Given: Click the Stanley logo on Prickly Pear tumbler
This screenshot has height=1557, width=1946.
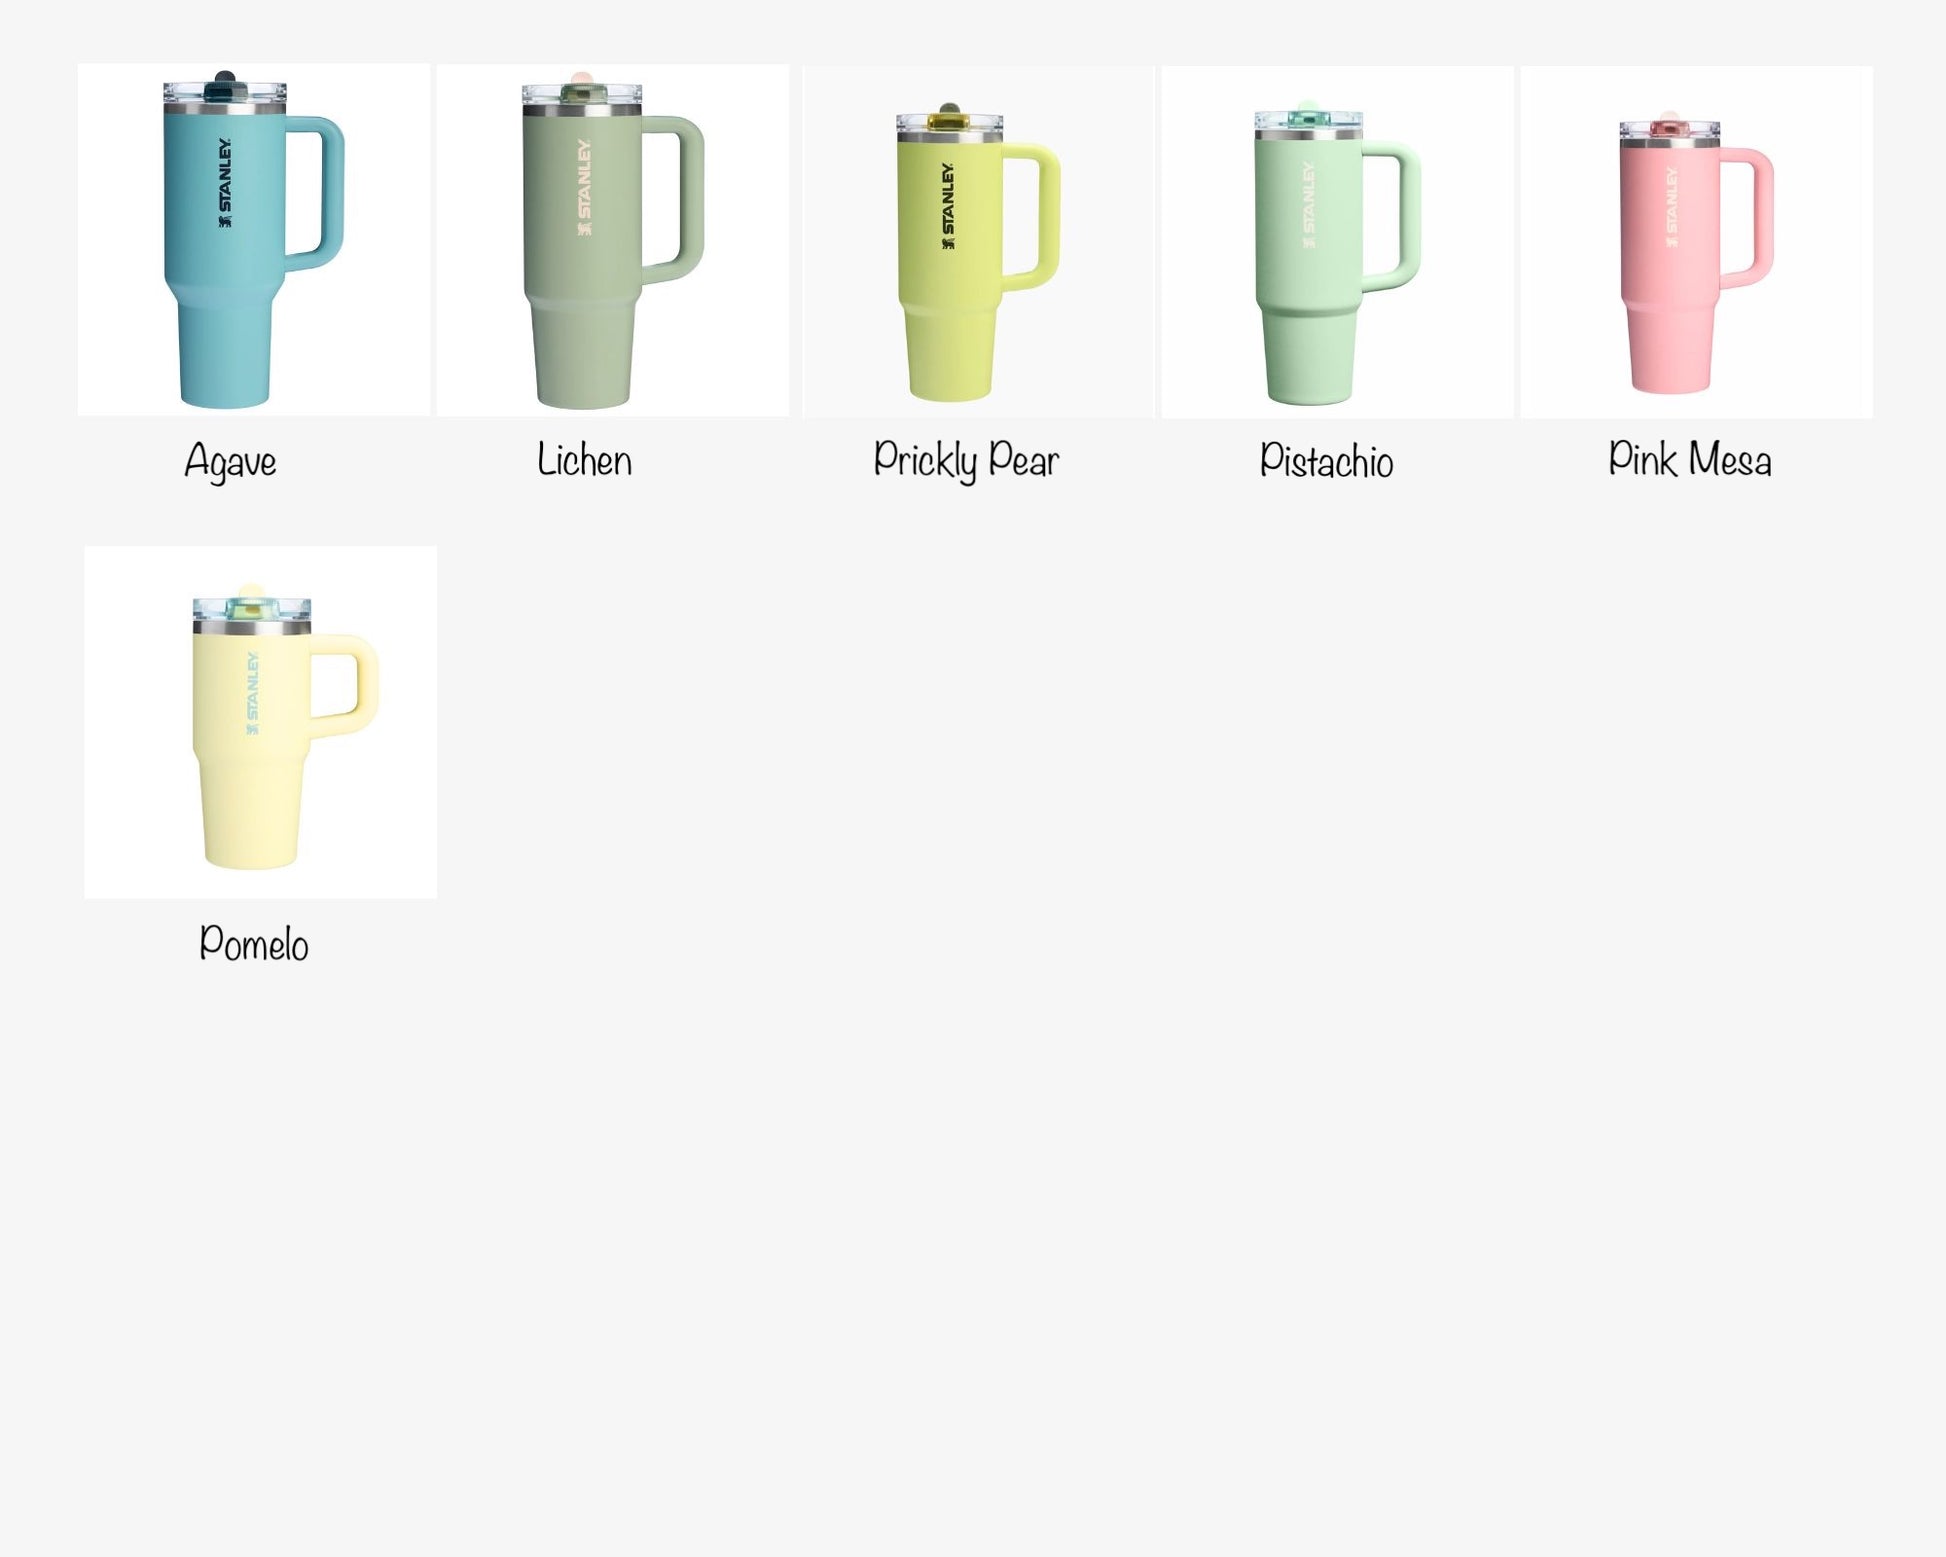Looking at the screenshot, I should pyautogui.click(x=948, y=206).
